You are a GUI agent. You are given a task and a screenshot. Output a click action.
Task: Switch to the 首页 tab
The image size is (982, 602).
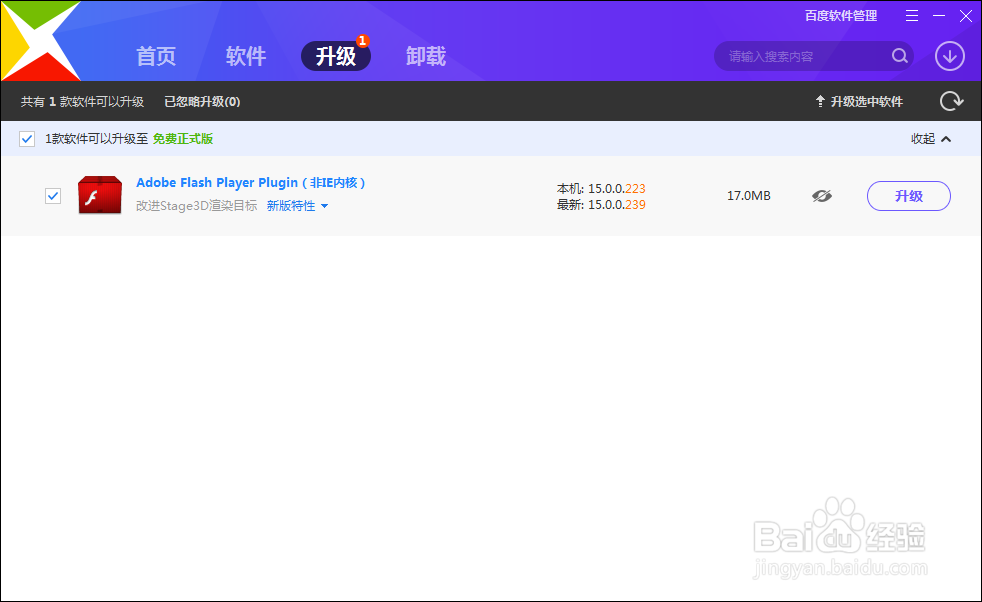pyautogui.click(x=156, y=56)
